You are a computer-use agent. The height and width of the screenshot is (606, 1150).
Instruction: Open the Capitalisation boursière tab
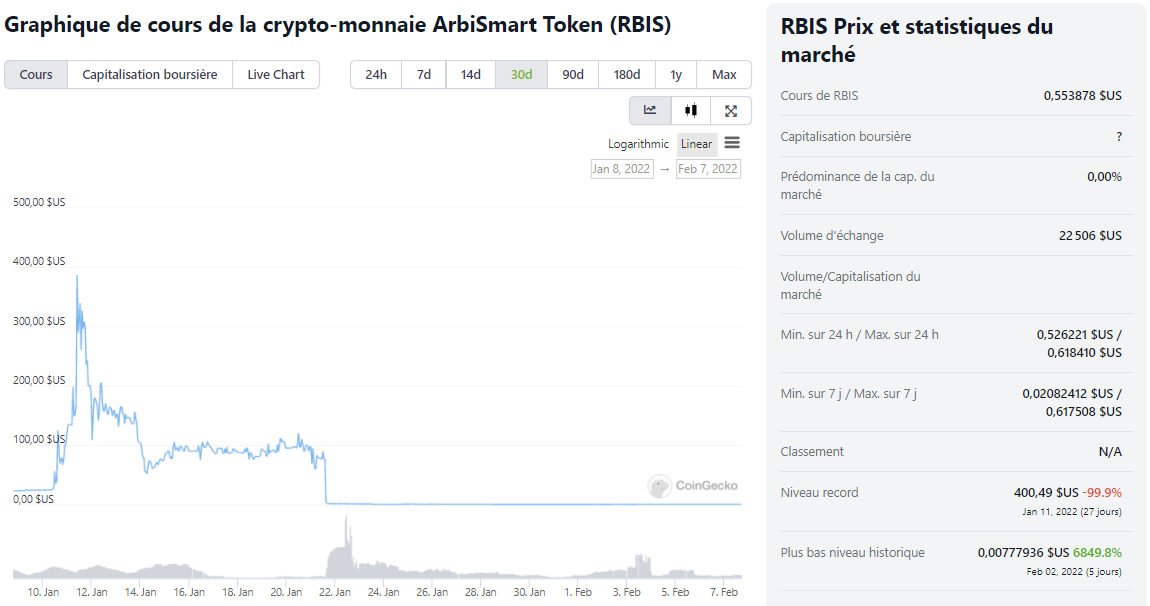150,74
